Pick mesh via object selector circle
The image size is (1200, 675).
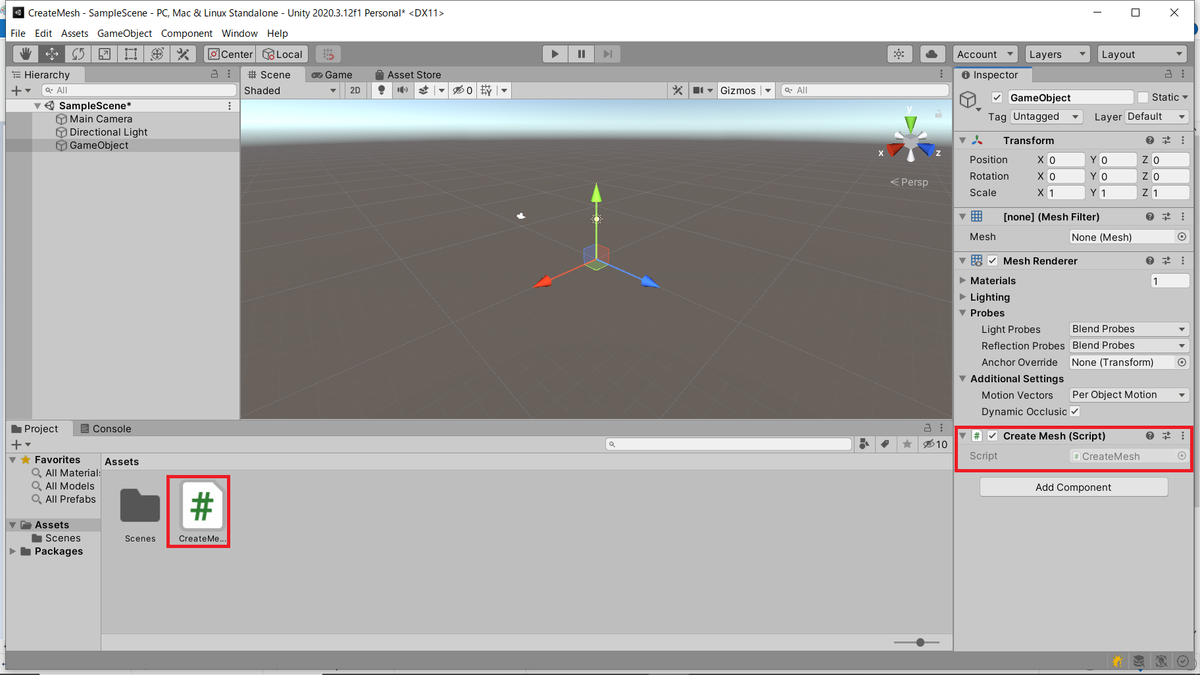click(x=1182, y=237)
